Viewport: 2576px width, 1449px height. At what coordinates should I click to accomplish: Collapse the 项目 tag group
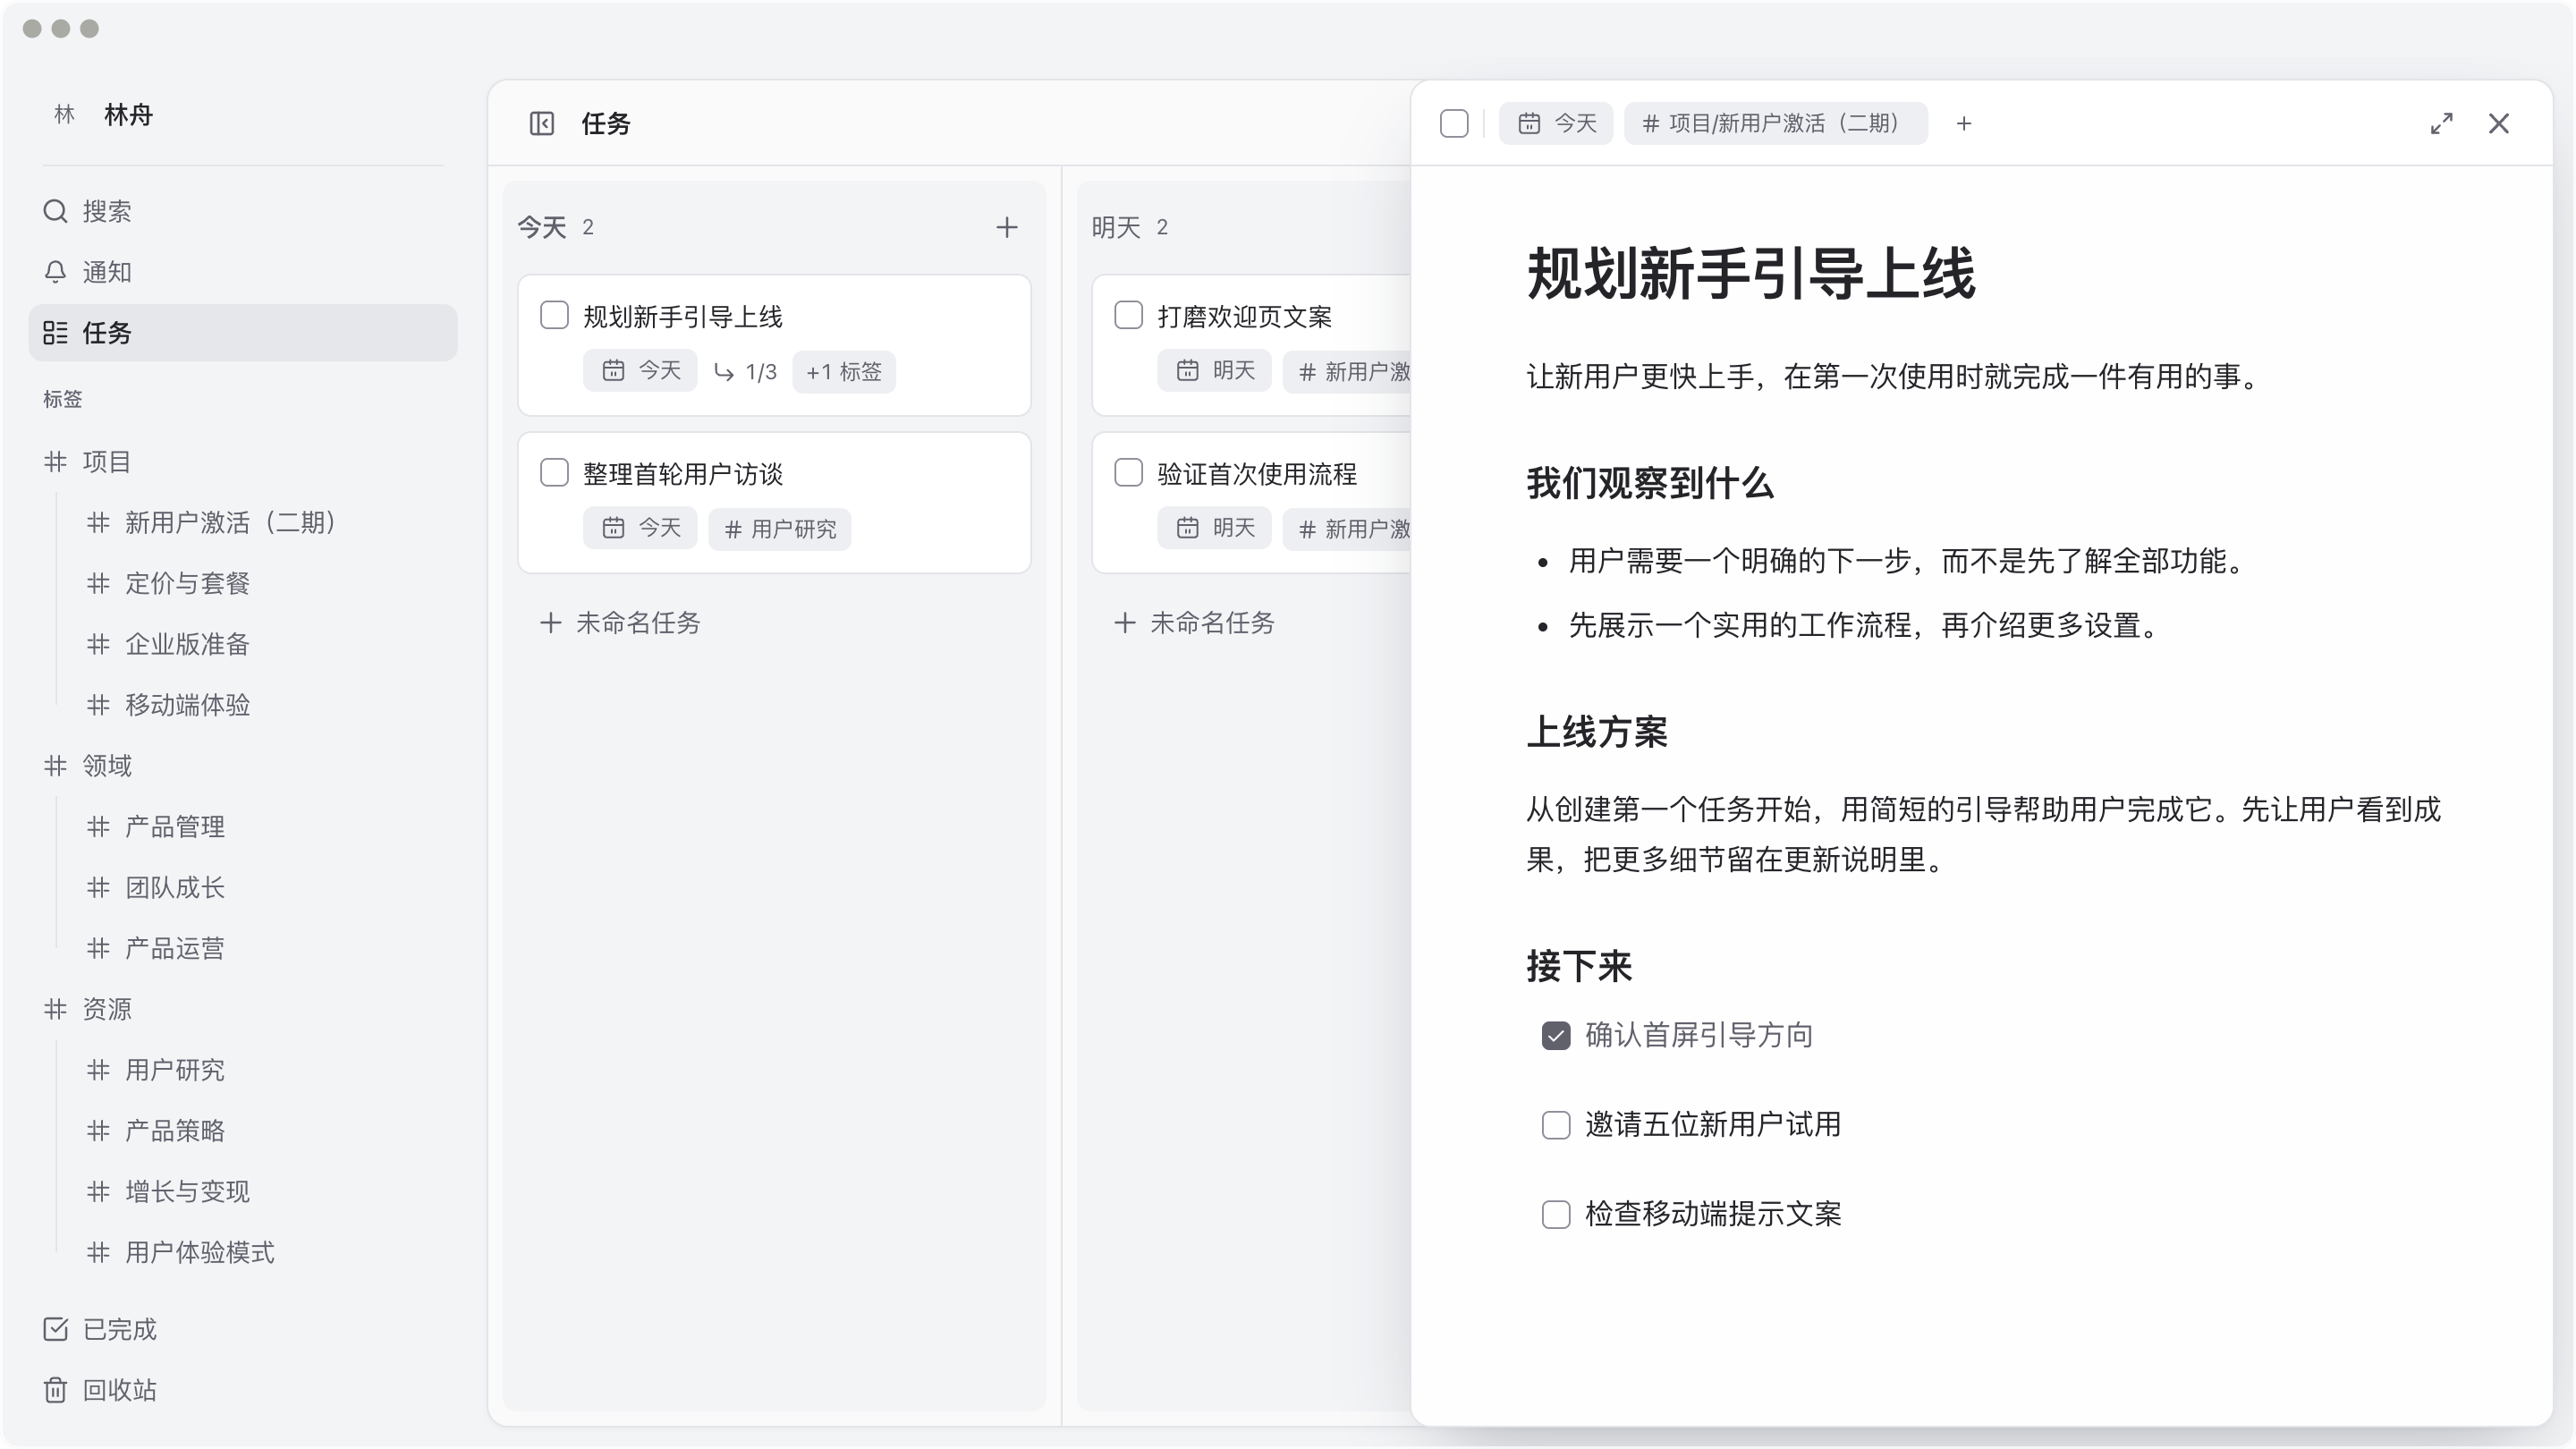[x=55, y=462]
